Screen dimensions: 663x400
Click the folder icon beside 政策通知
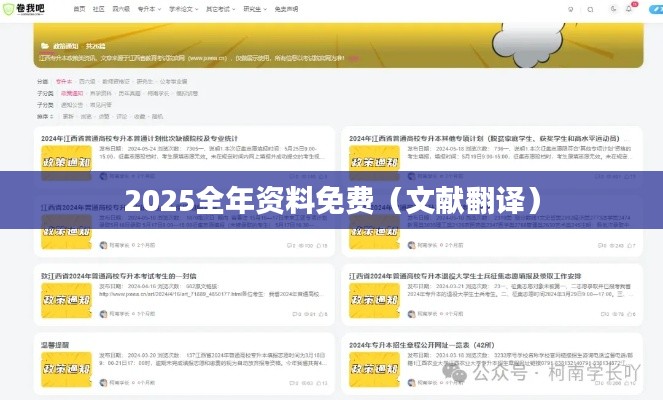pos(43,45)
